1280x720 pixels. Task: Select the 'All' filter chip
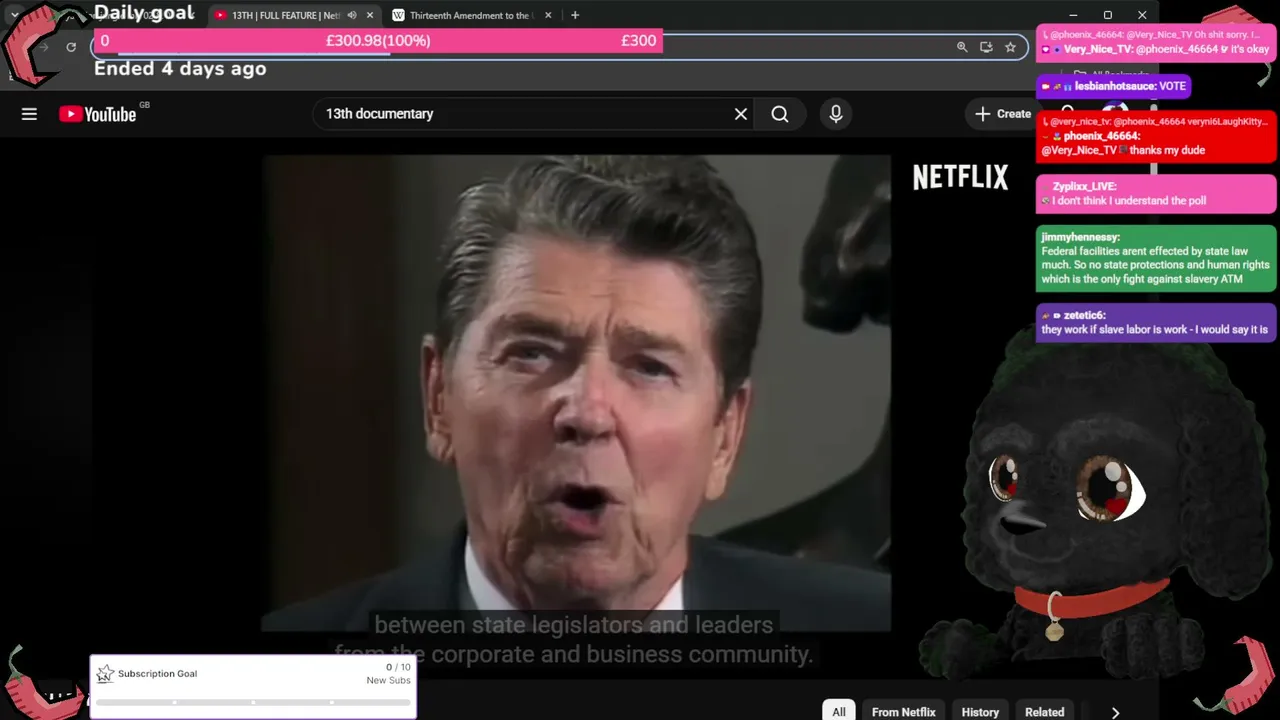tap(839, 711)
